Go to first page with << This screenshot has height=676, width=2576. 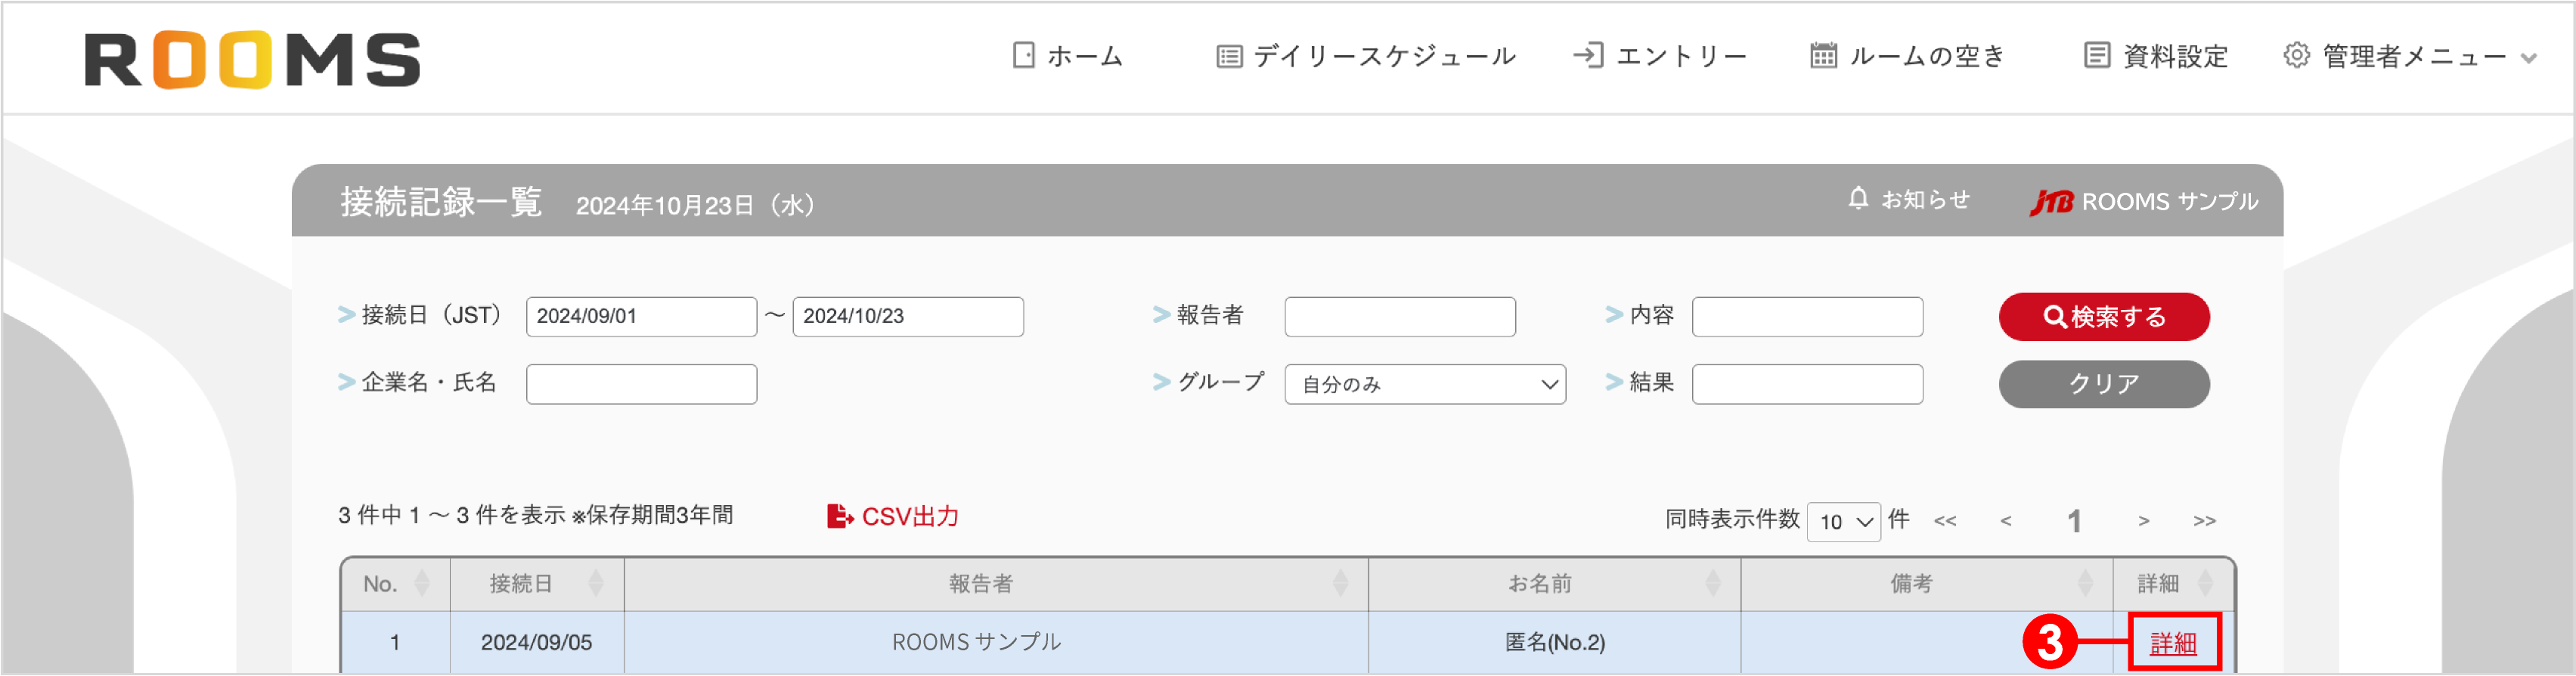[x=1945, y=521]
